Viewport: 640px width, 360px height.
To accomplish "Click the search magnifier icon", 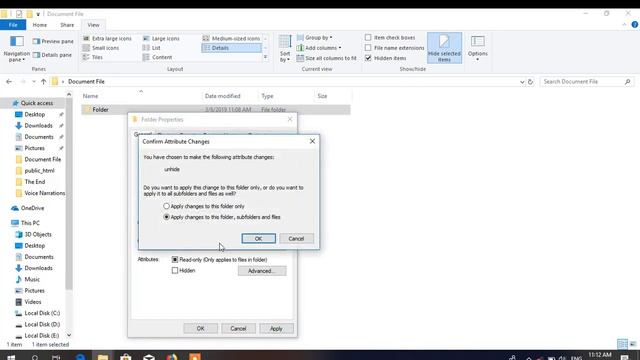I will (x=627, y=82).
